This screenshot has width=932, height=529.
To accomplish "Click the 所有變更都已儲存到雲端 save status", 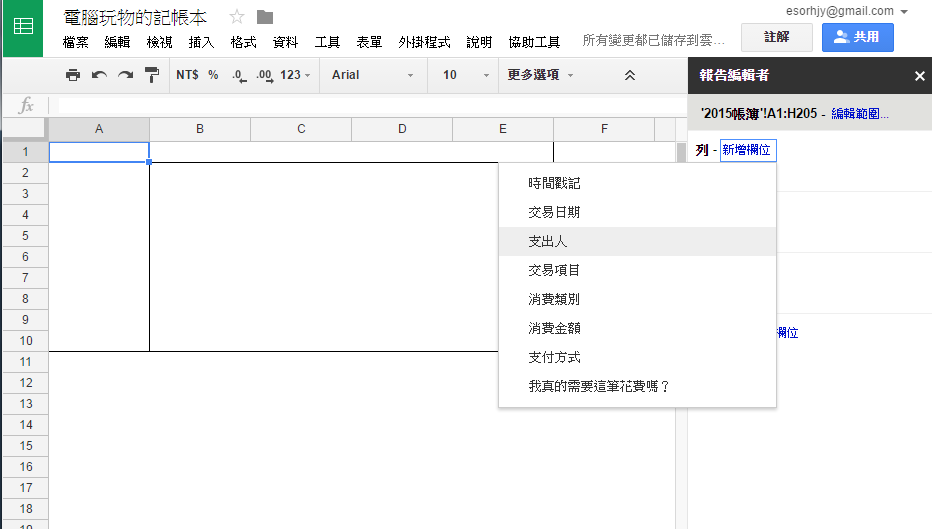I will point(654,40).
